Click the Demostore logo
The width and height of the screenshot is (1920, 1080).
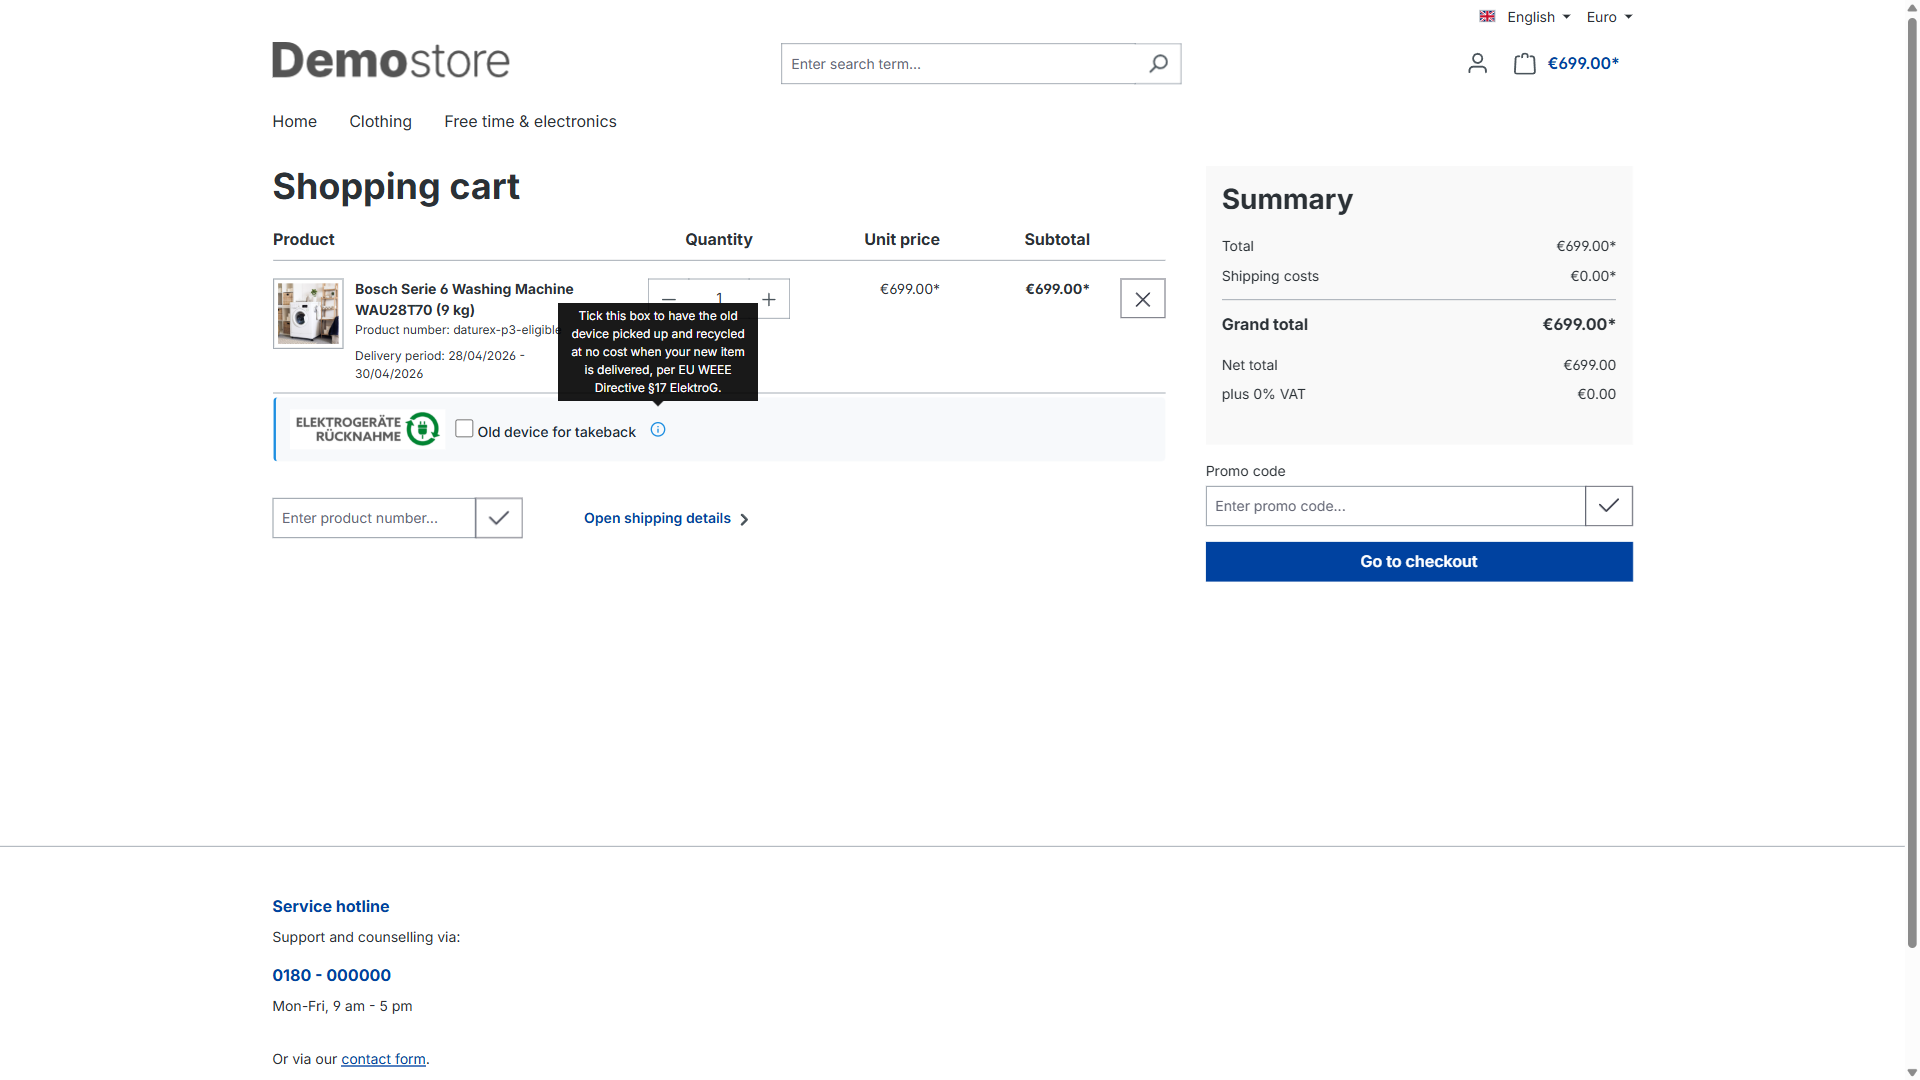(391, 61)
